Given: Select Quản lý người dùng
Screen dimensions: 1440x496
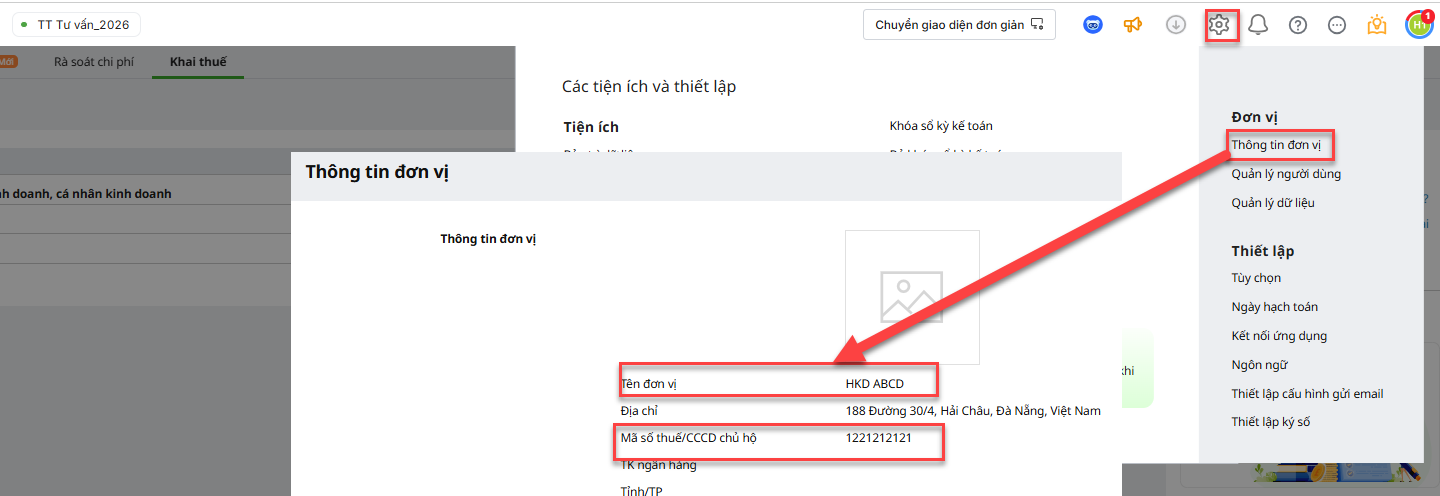Looking at the screenshot, I should [x=1286, y=174].
